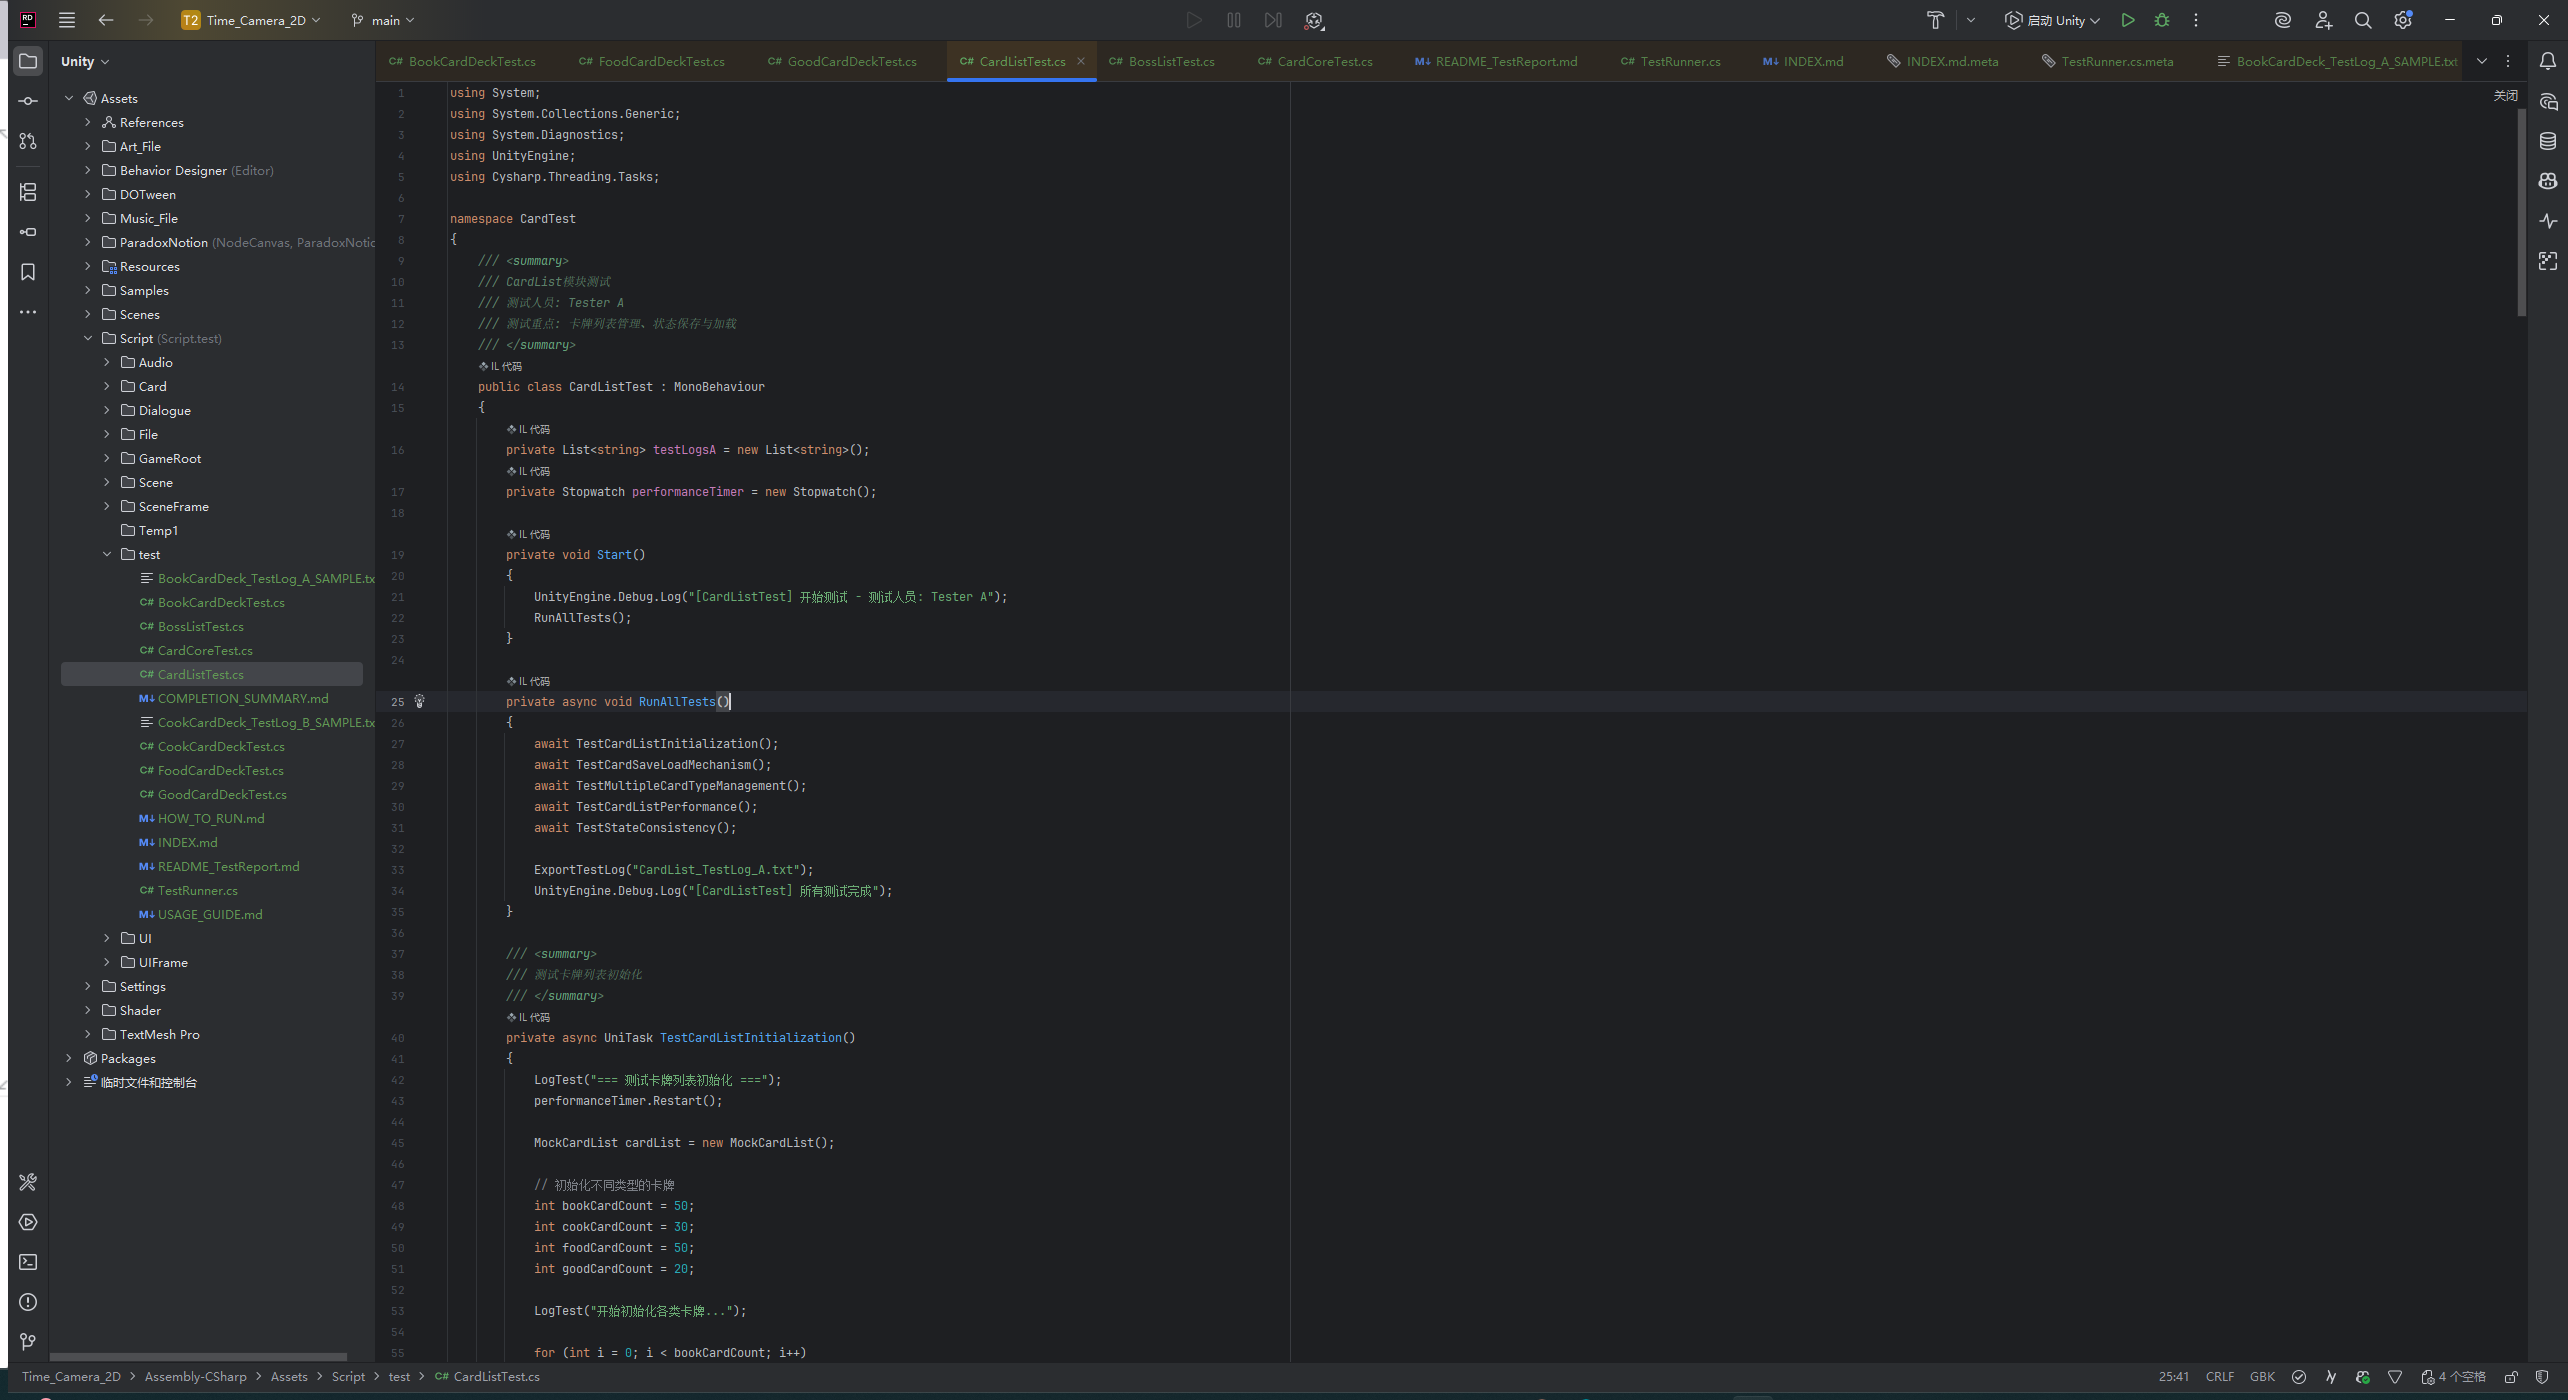The height and width of the screenshot is (1400, 2568).
Task: Click the Debug bug icon
Action: pos(2162,20)
